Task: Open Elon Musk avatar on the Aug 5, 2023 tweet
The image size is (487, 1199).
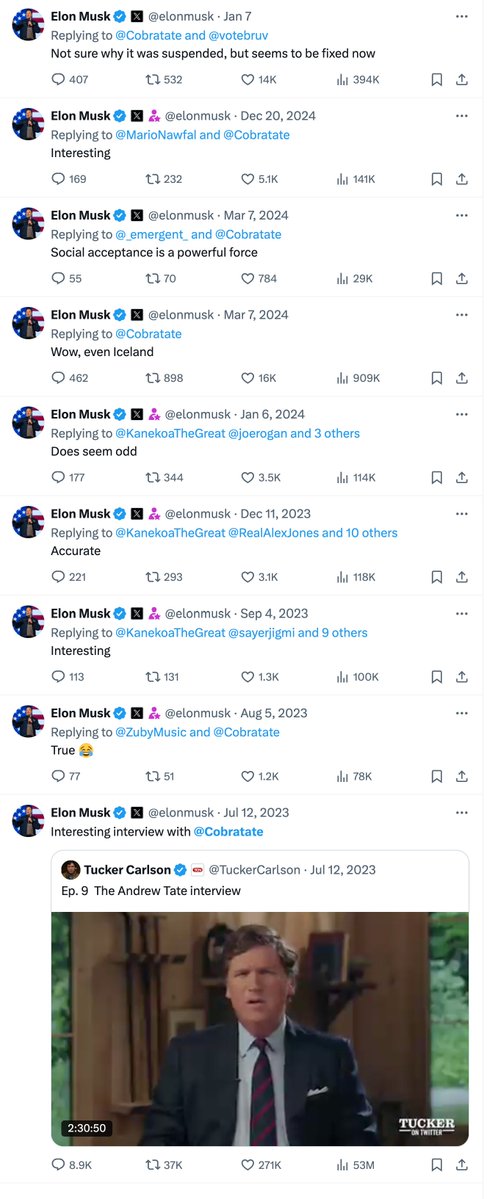Action: click(x=28, y=720)
